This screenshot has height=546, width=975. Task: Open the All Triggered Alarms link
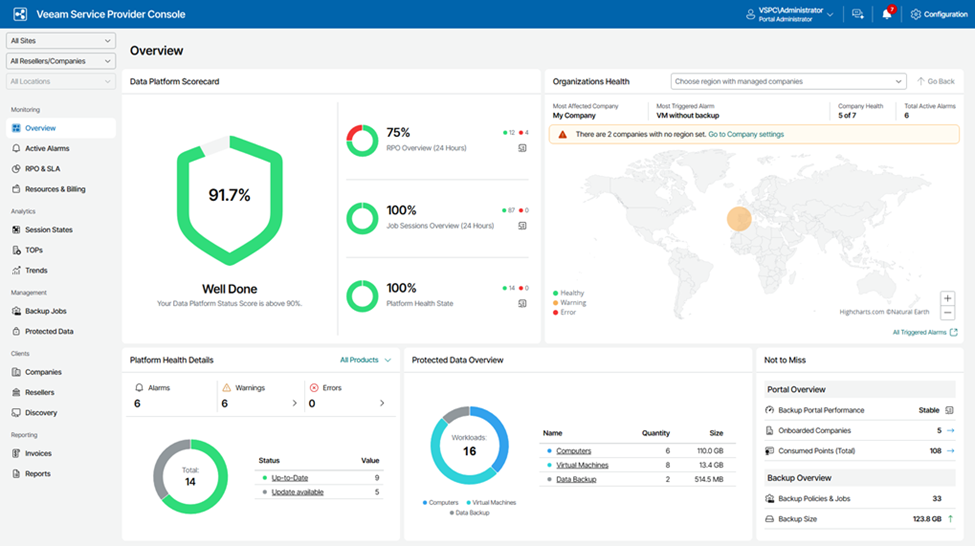coord(924,332)
